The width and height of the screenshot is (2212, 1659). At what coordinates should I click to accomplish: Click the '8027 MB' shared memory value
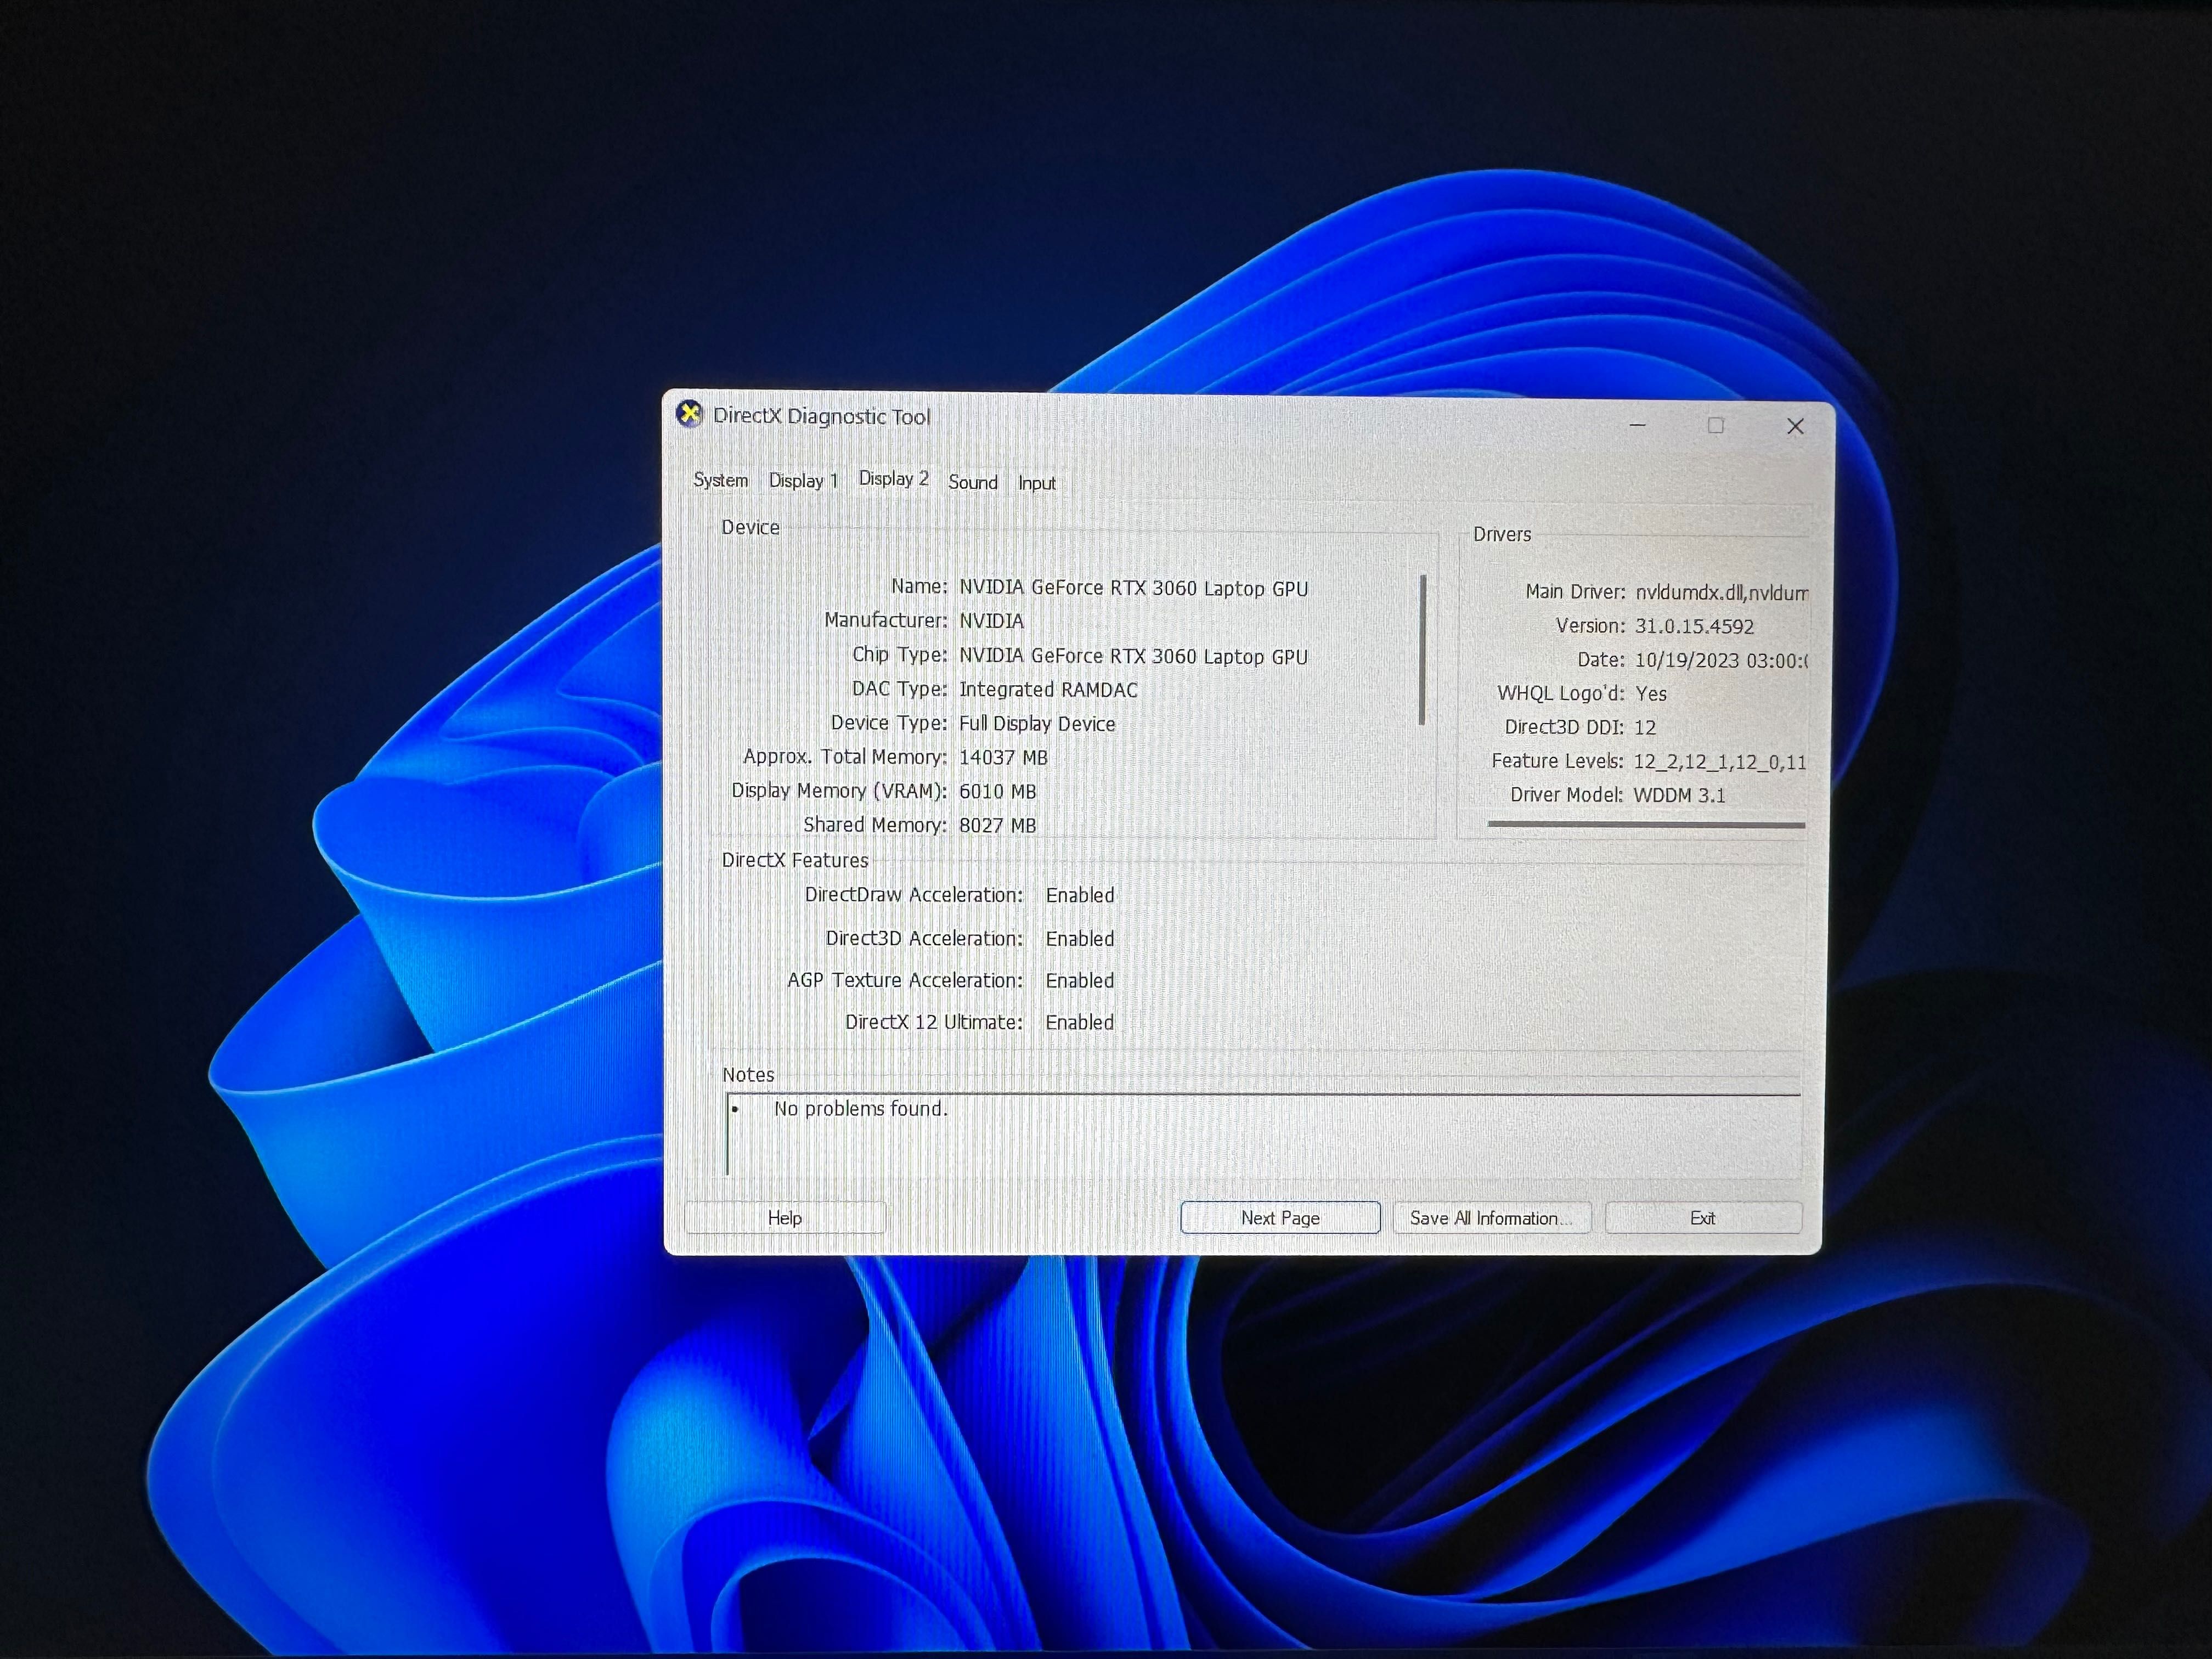pyautogui.click(x=997, y=825)
